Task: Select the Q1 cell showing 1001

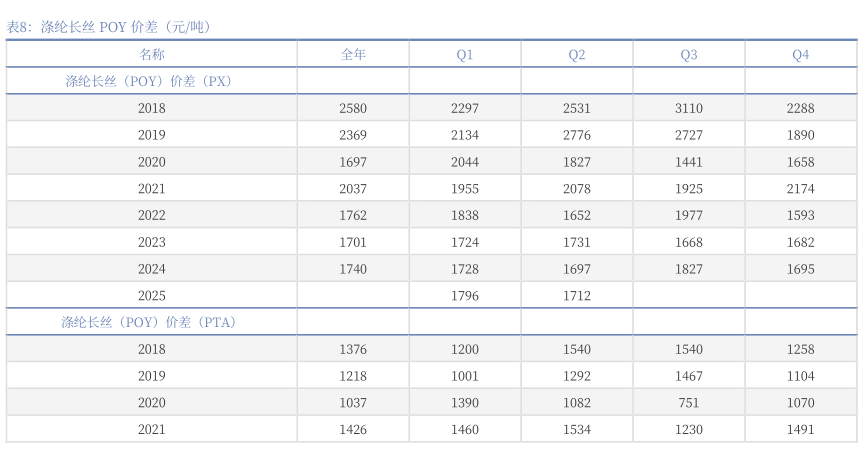Action: click(x=465, y=376)
